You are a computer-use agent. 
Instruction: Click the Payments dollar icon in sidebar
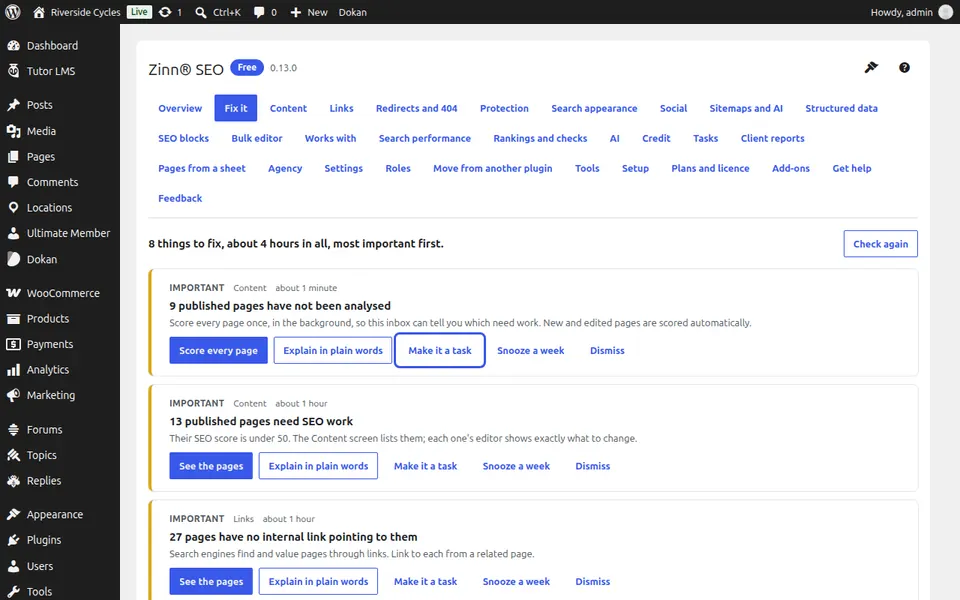pos(13,344)
